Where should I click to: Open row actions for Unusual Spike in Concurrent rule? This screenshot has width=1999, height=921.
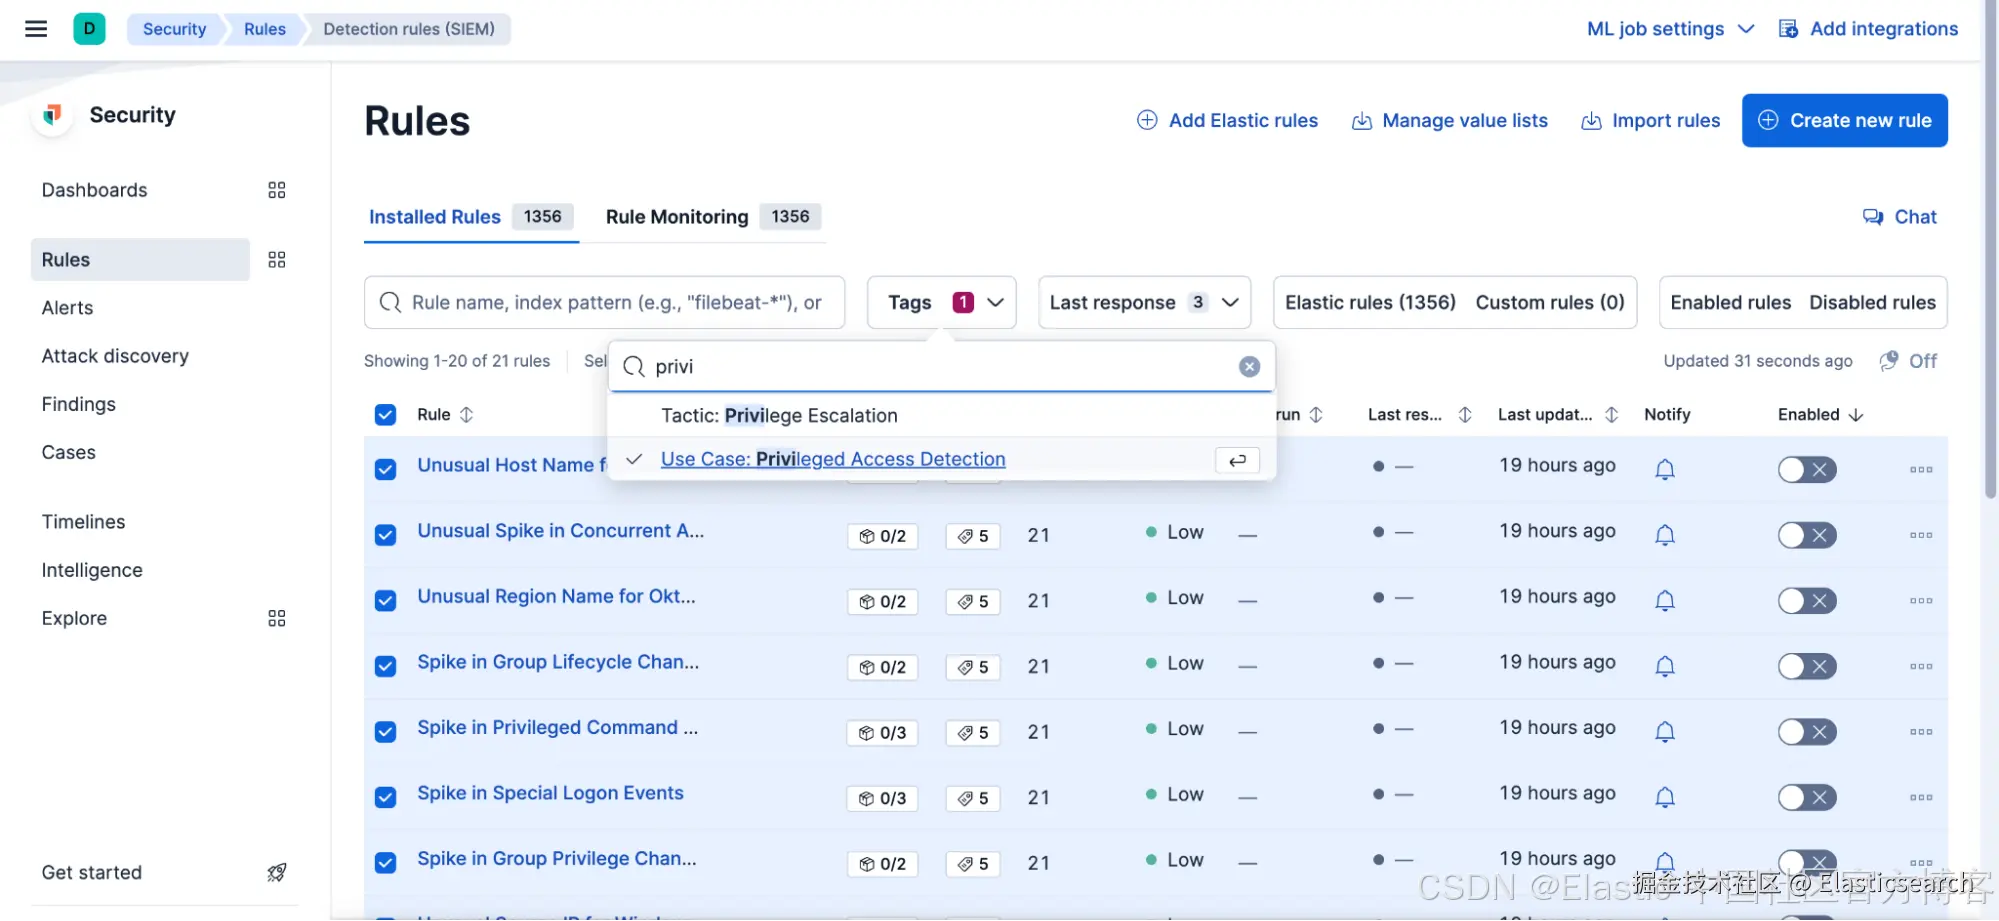(x=1920, y=535)
